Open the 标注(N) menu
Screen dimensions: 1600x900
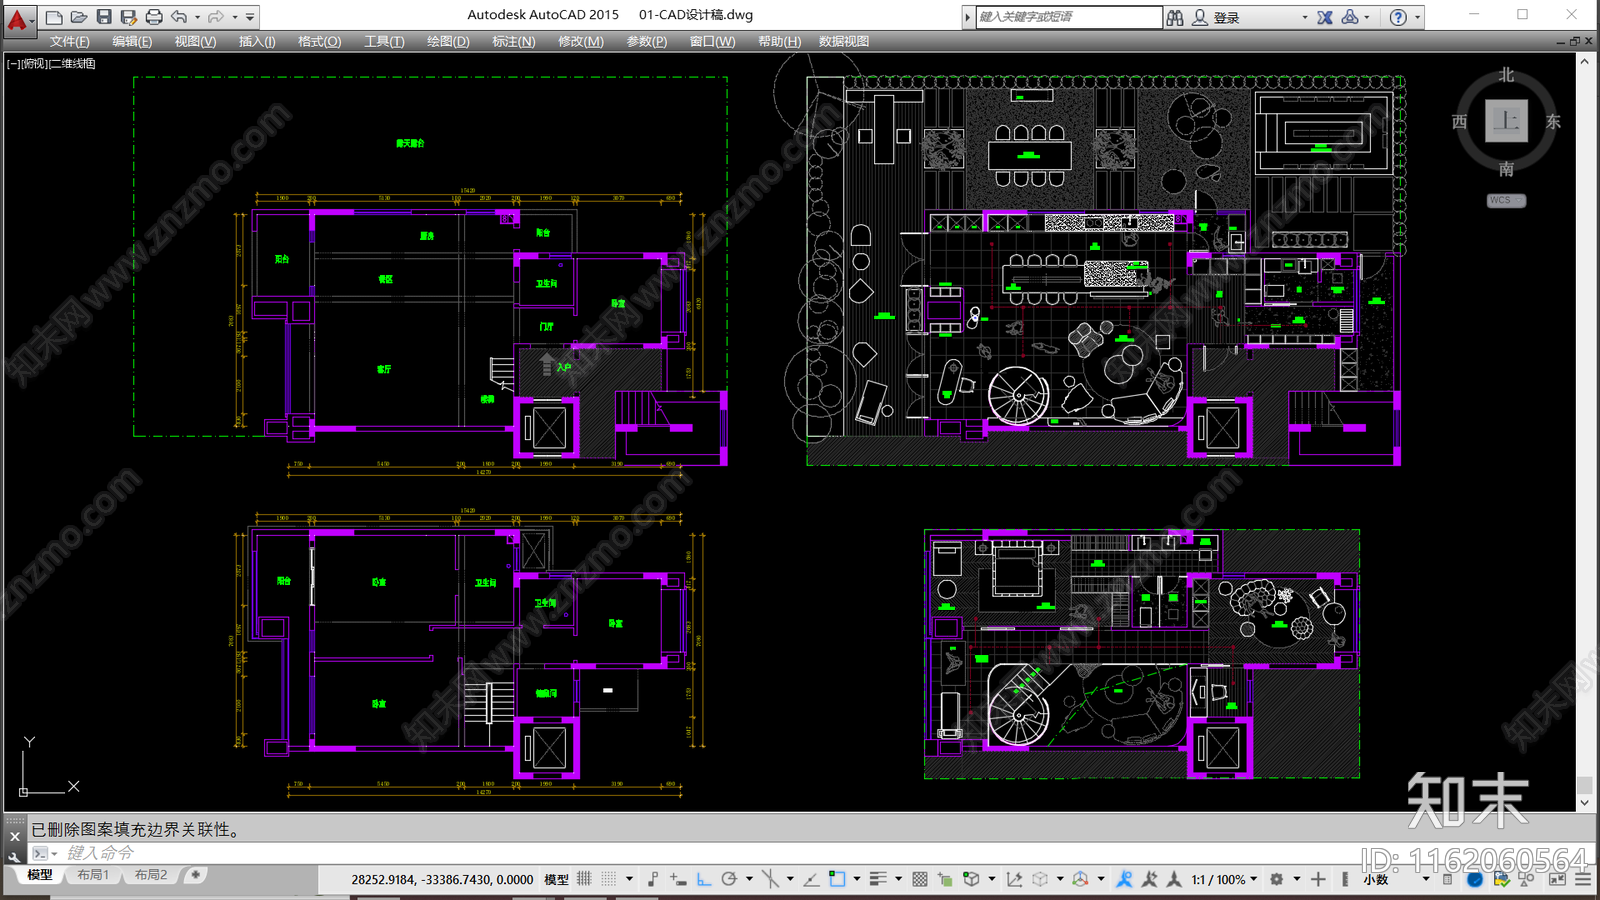click(x=513, y=41)
